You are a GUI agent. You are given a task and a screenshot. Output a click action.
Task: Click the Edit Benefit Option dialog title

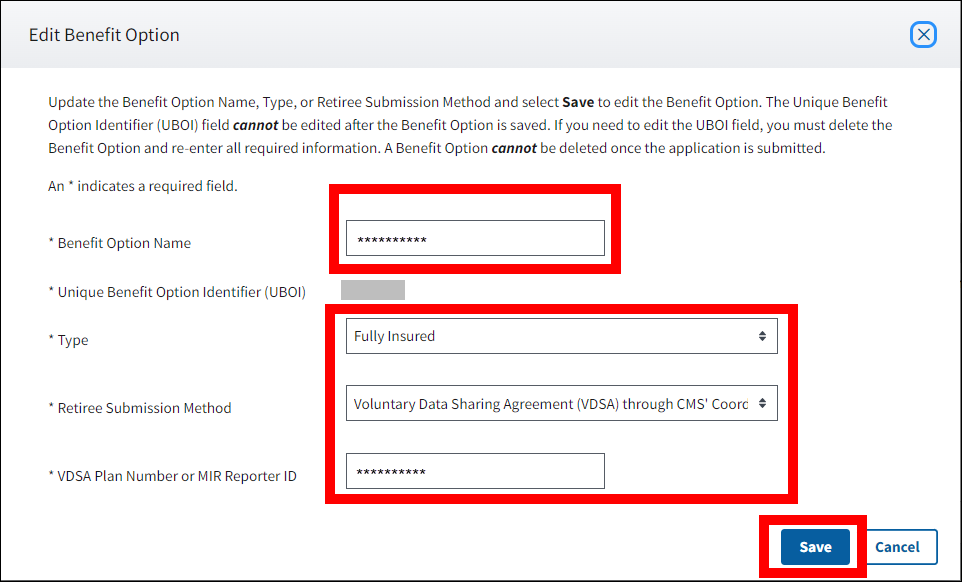[104, 35]
